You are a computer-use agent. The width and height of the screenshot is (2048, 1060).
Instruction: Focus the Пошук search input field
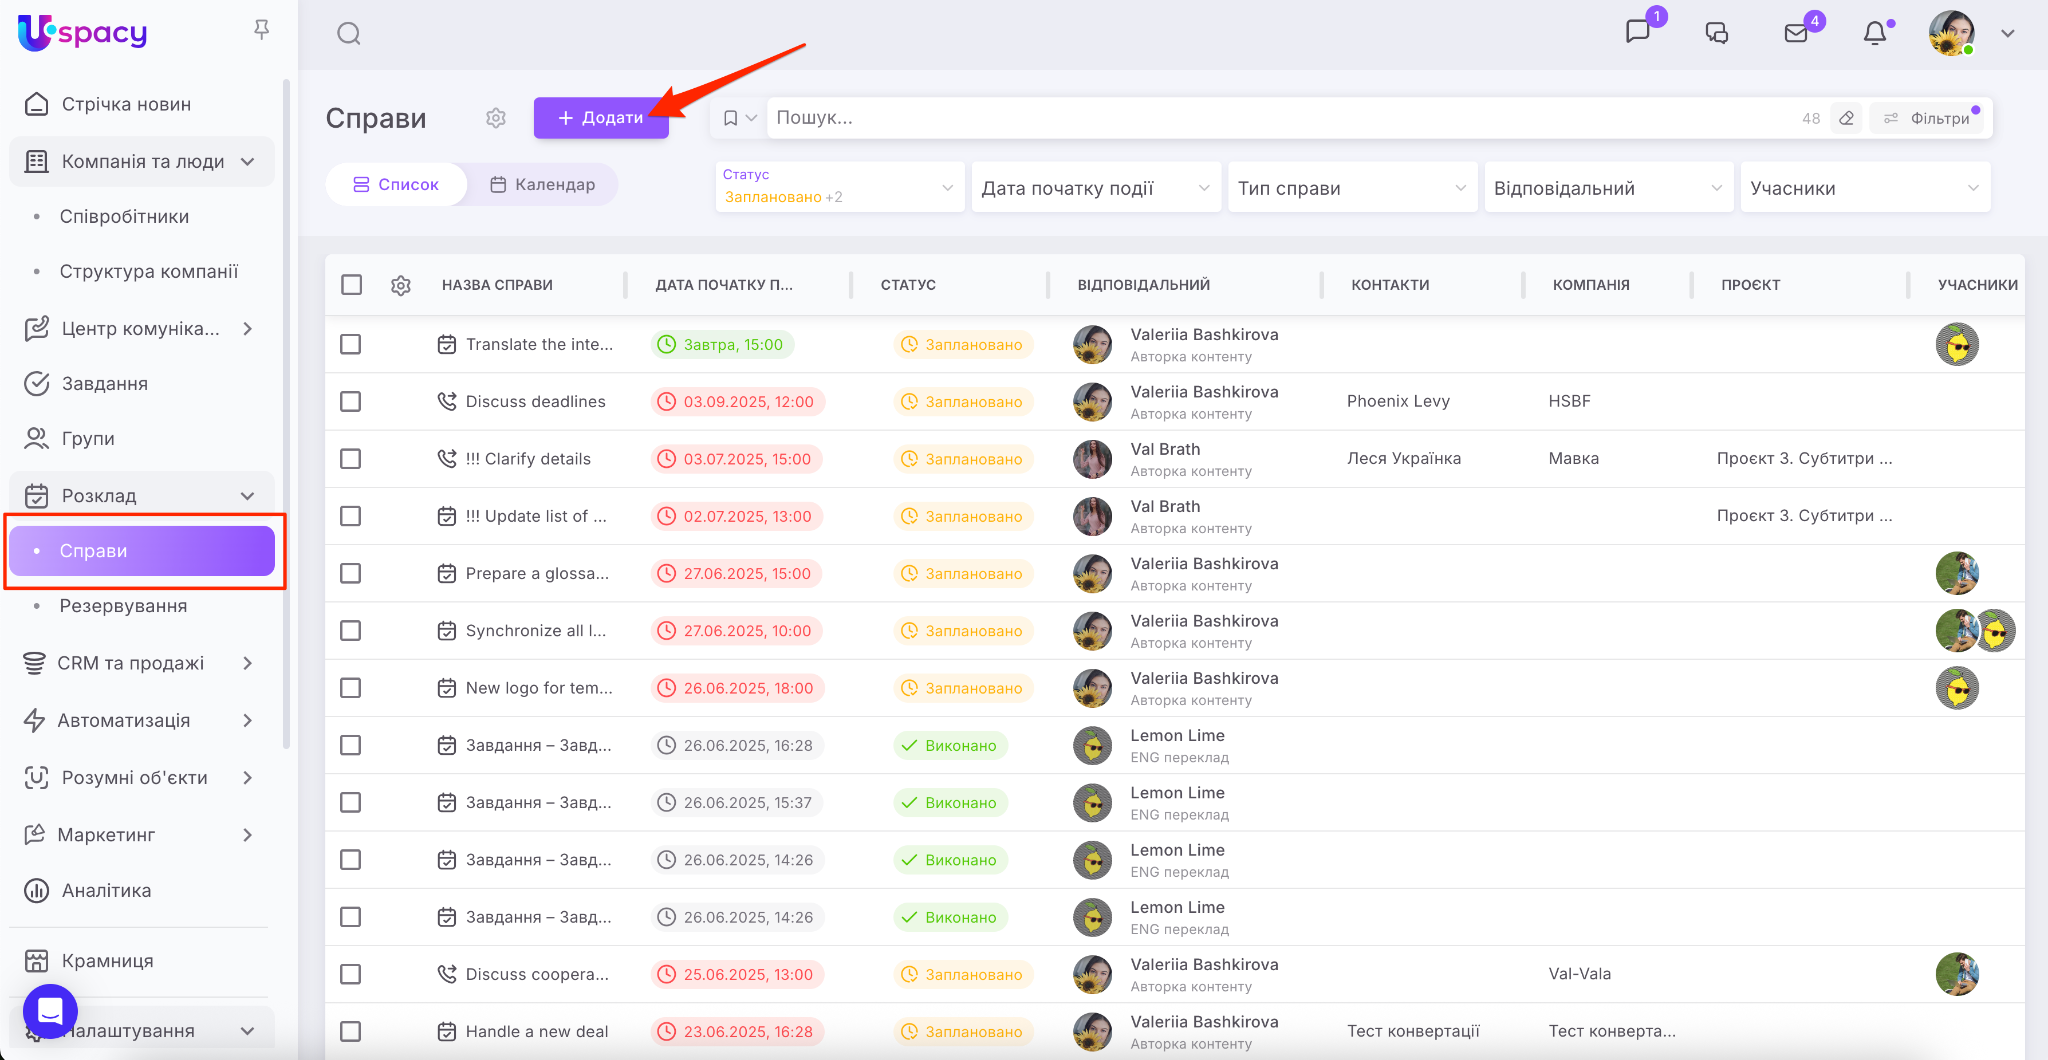1280,118
